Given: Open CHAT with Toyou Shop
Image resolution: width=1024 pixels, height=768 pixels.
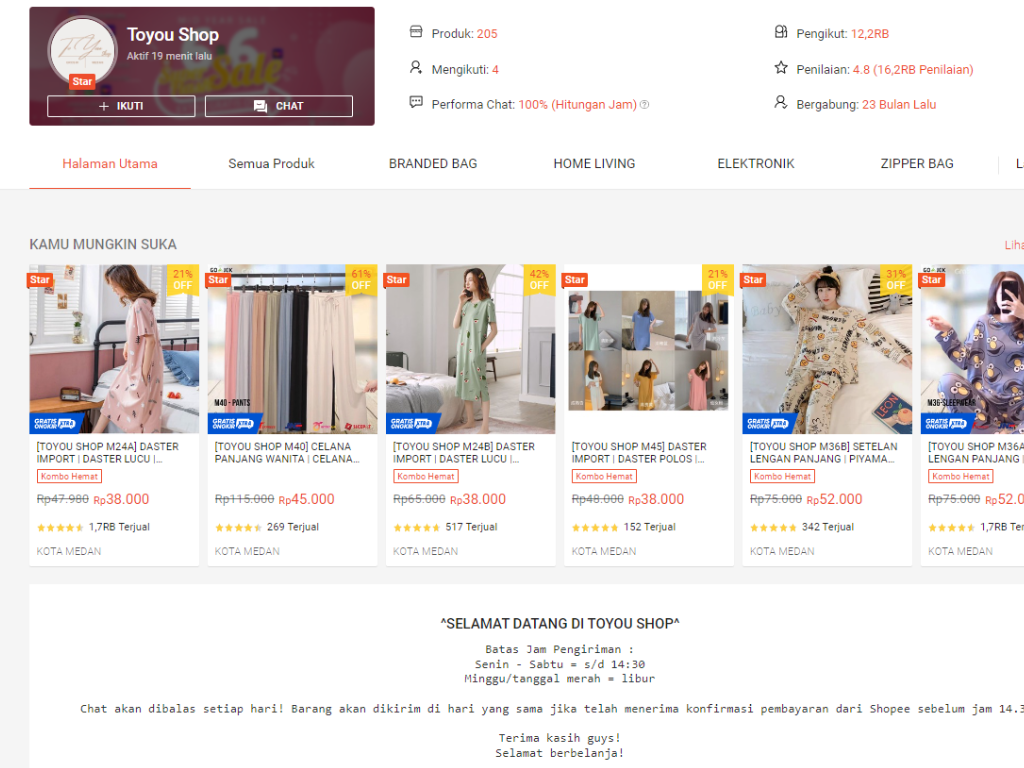Looking at the screenshot, I should (279, 106).
